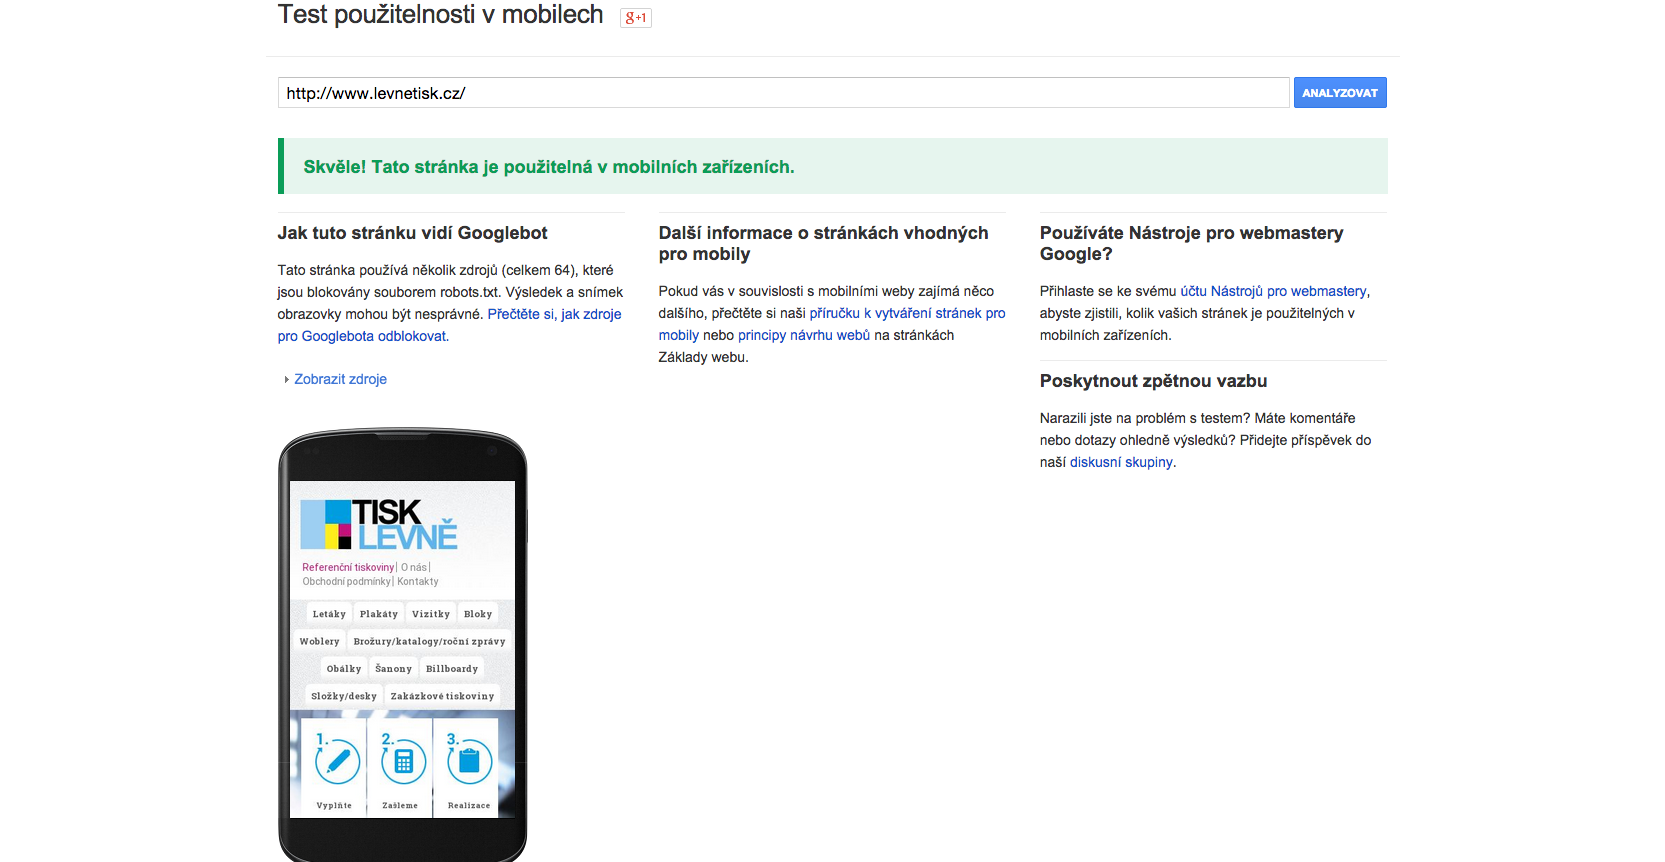Viewport: 1665px width, 862px height.
Task: Click step 3 Realizace clipboard icon
Action: 469,763
